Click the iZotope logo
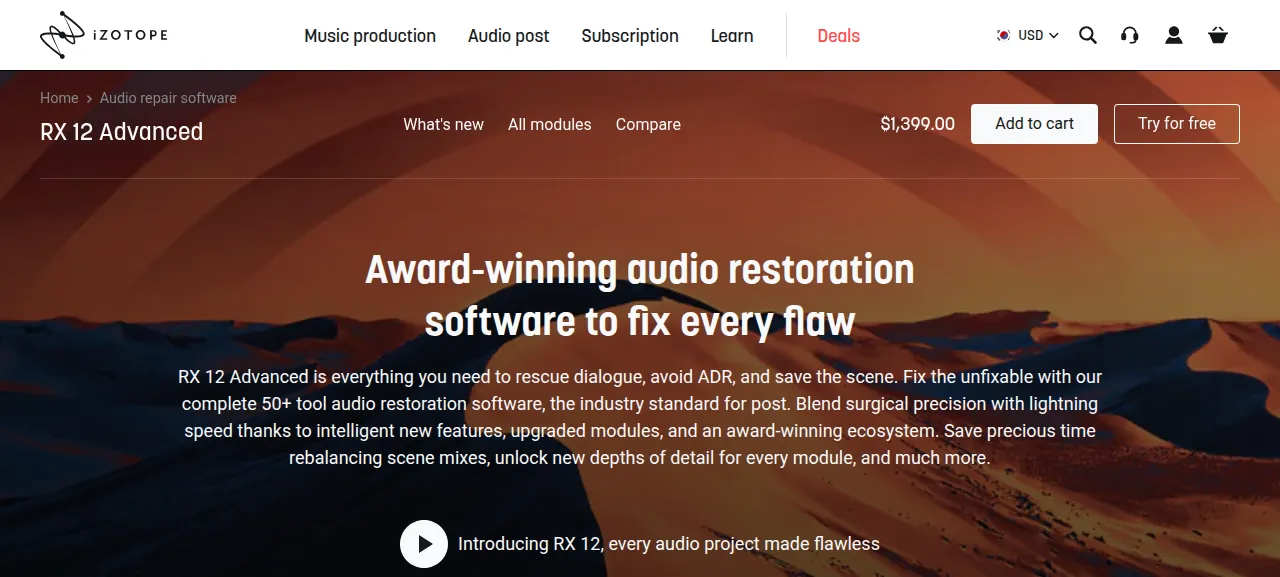This screenshot has width=1280, height=577. (x=104, y=35)
